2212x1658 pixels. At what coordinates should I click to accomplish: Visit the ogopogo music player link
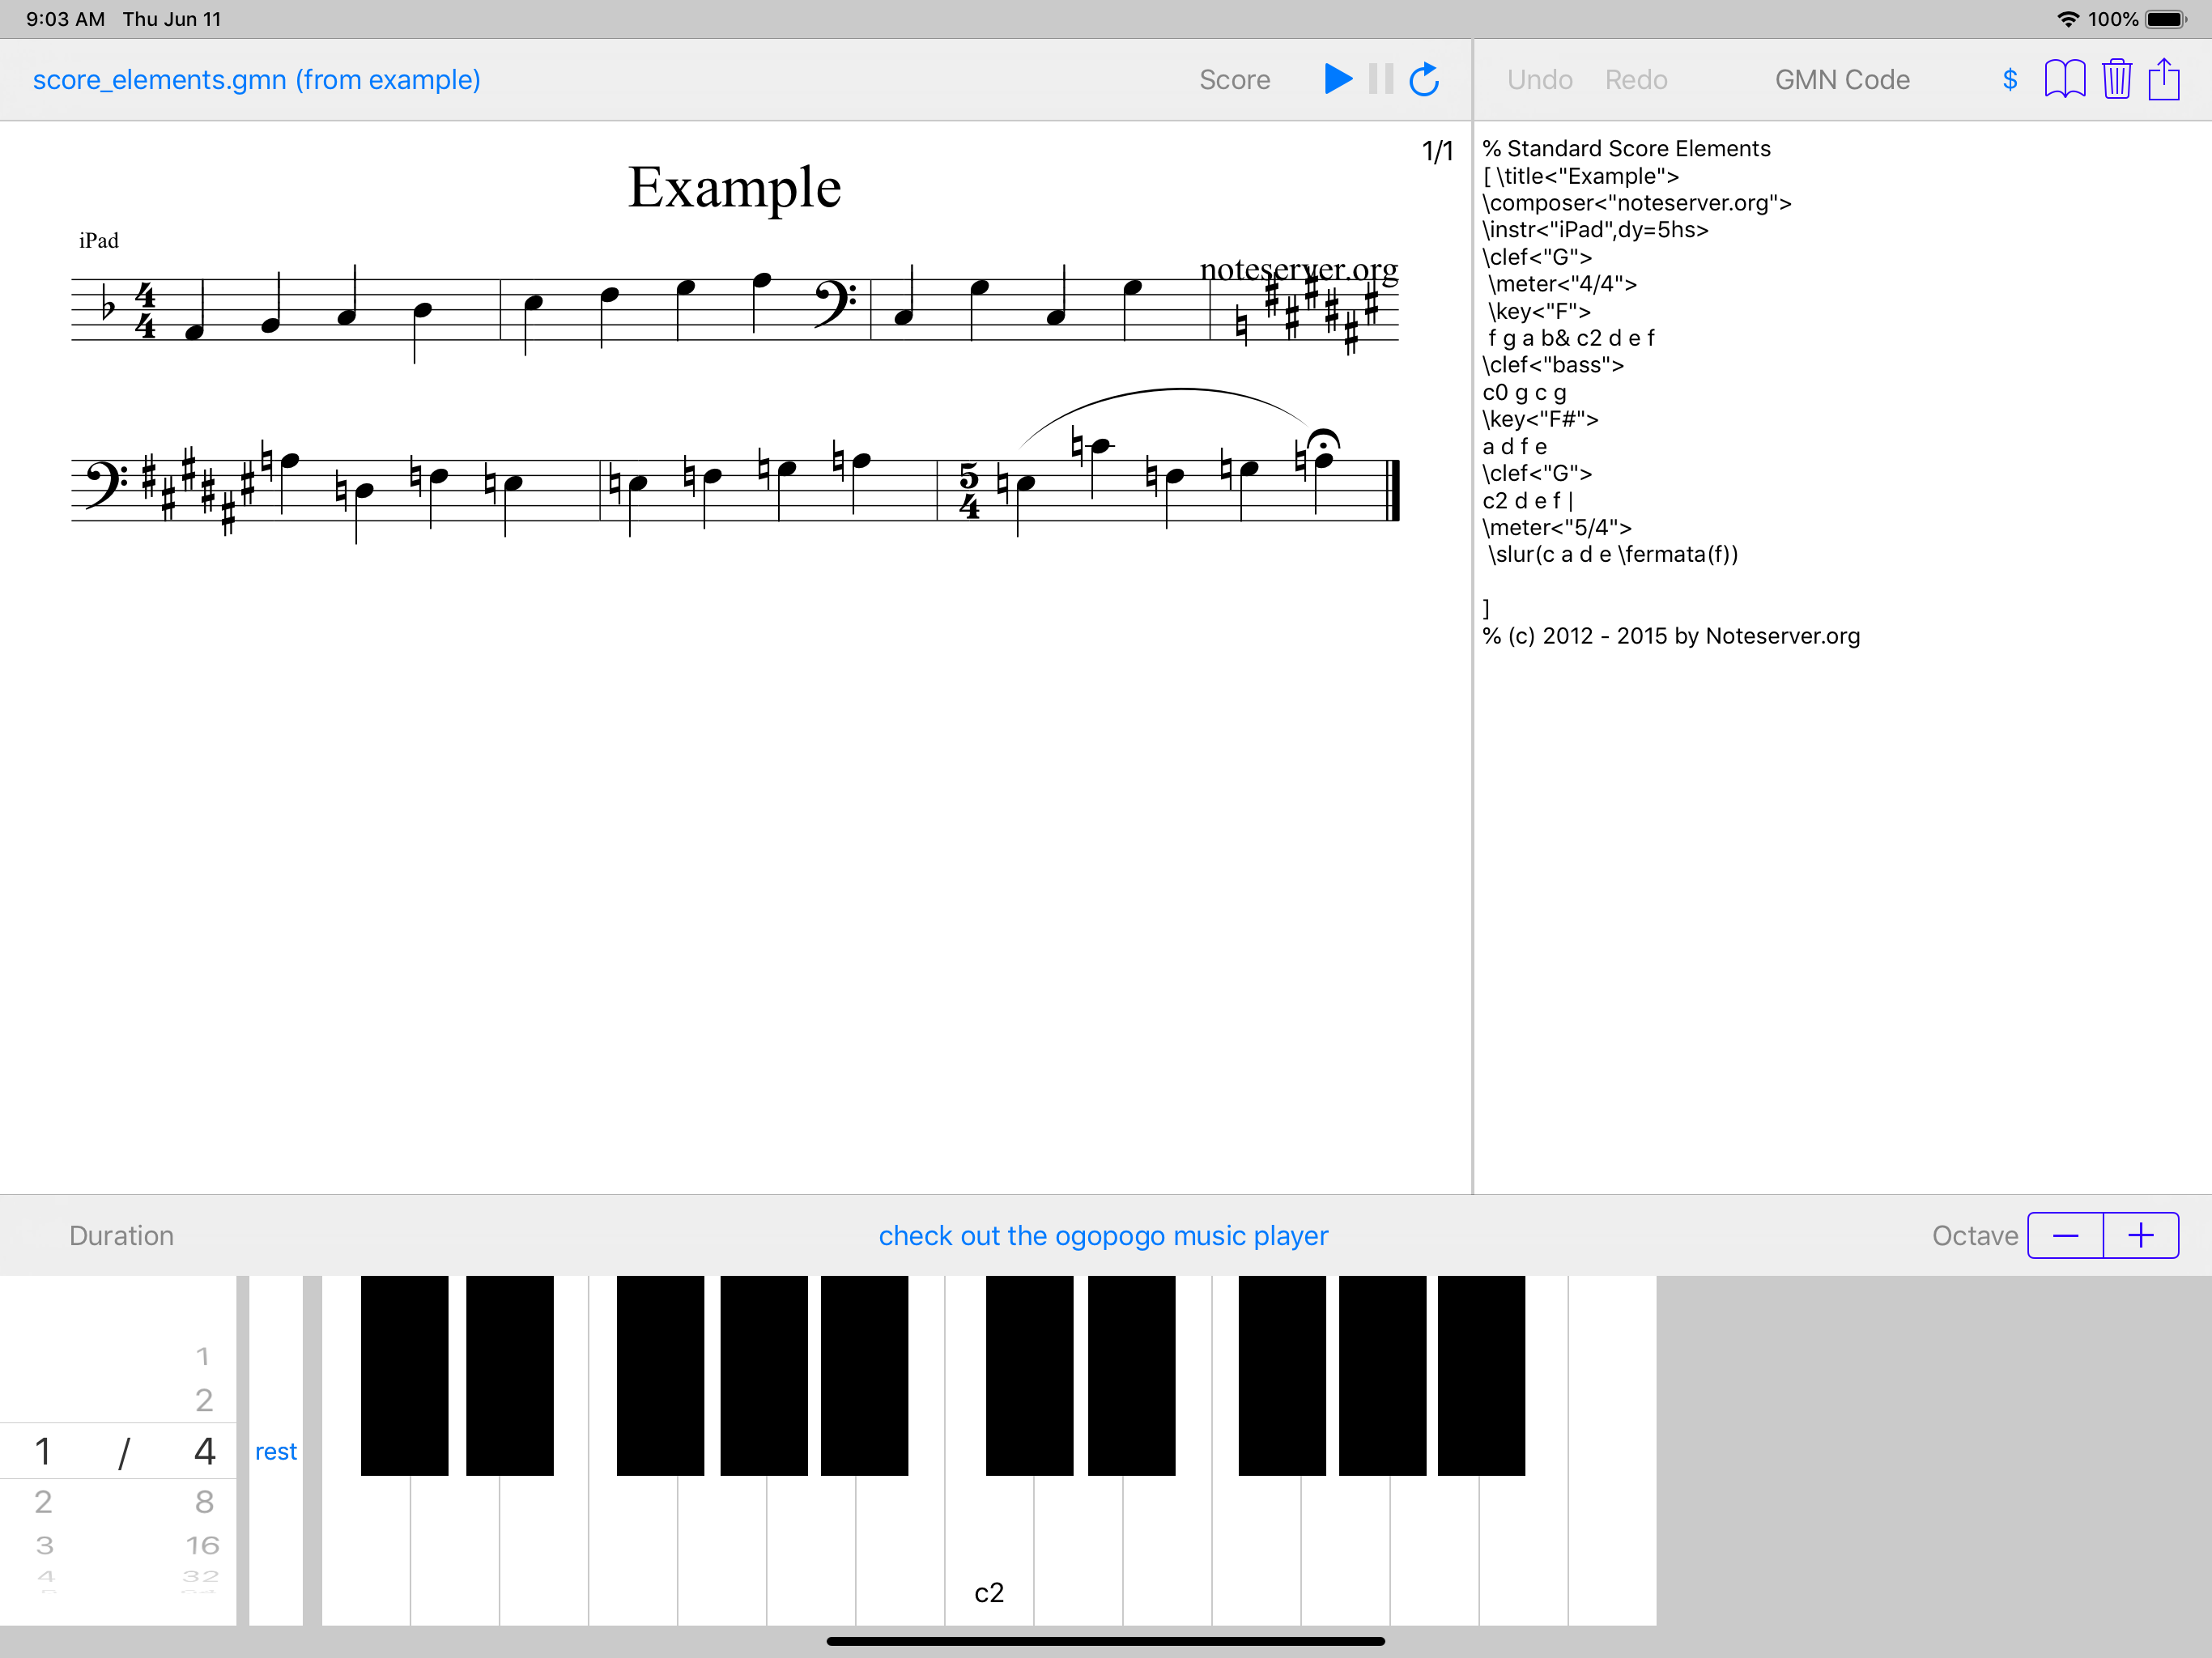click(x=1103, y=1236)
